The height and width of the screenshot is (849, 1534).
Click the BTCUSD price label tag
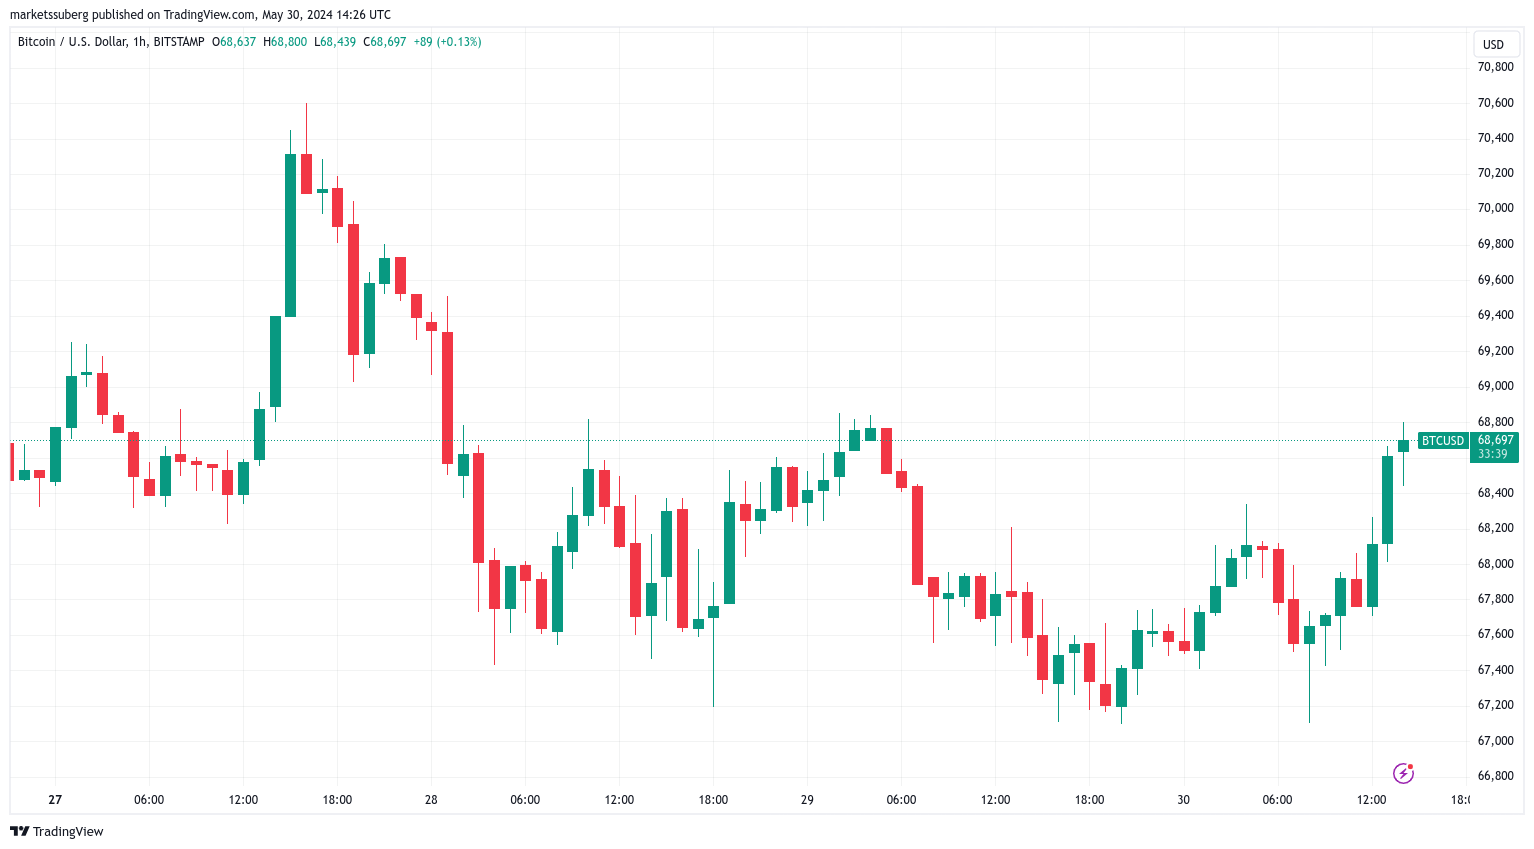(x=1443, y=440)
